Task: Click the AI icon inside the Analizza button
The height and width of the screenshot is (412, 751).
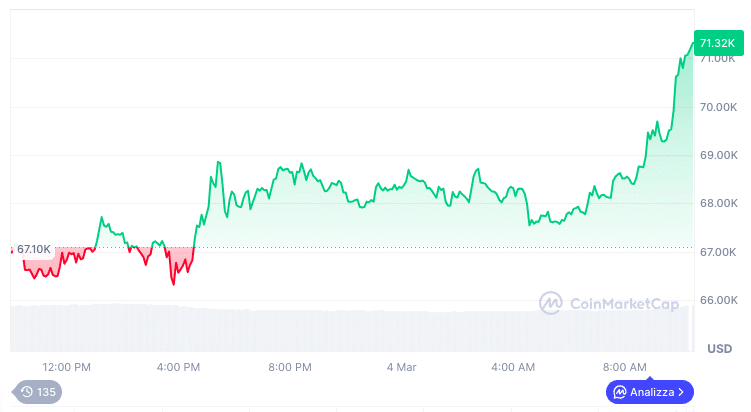Action: tap(620, 392)
